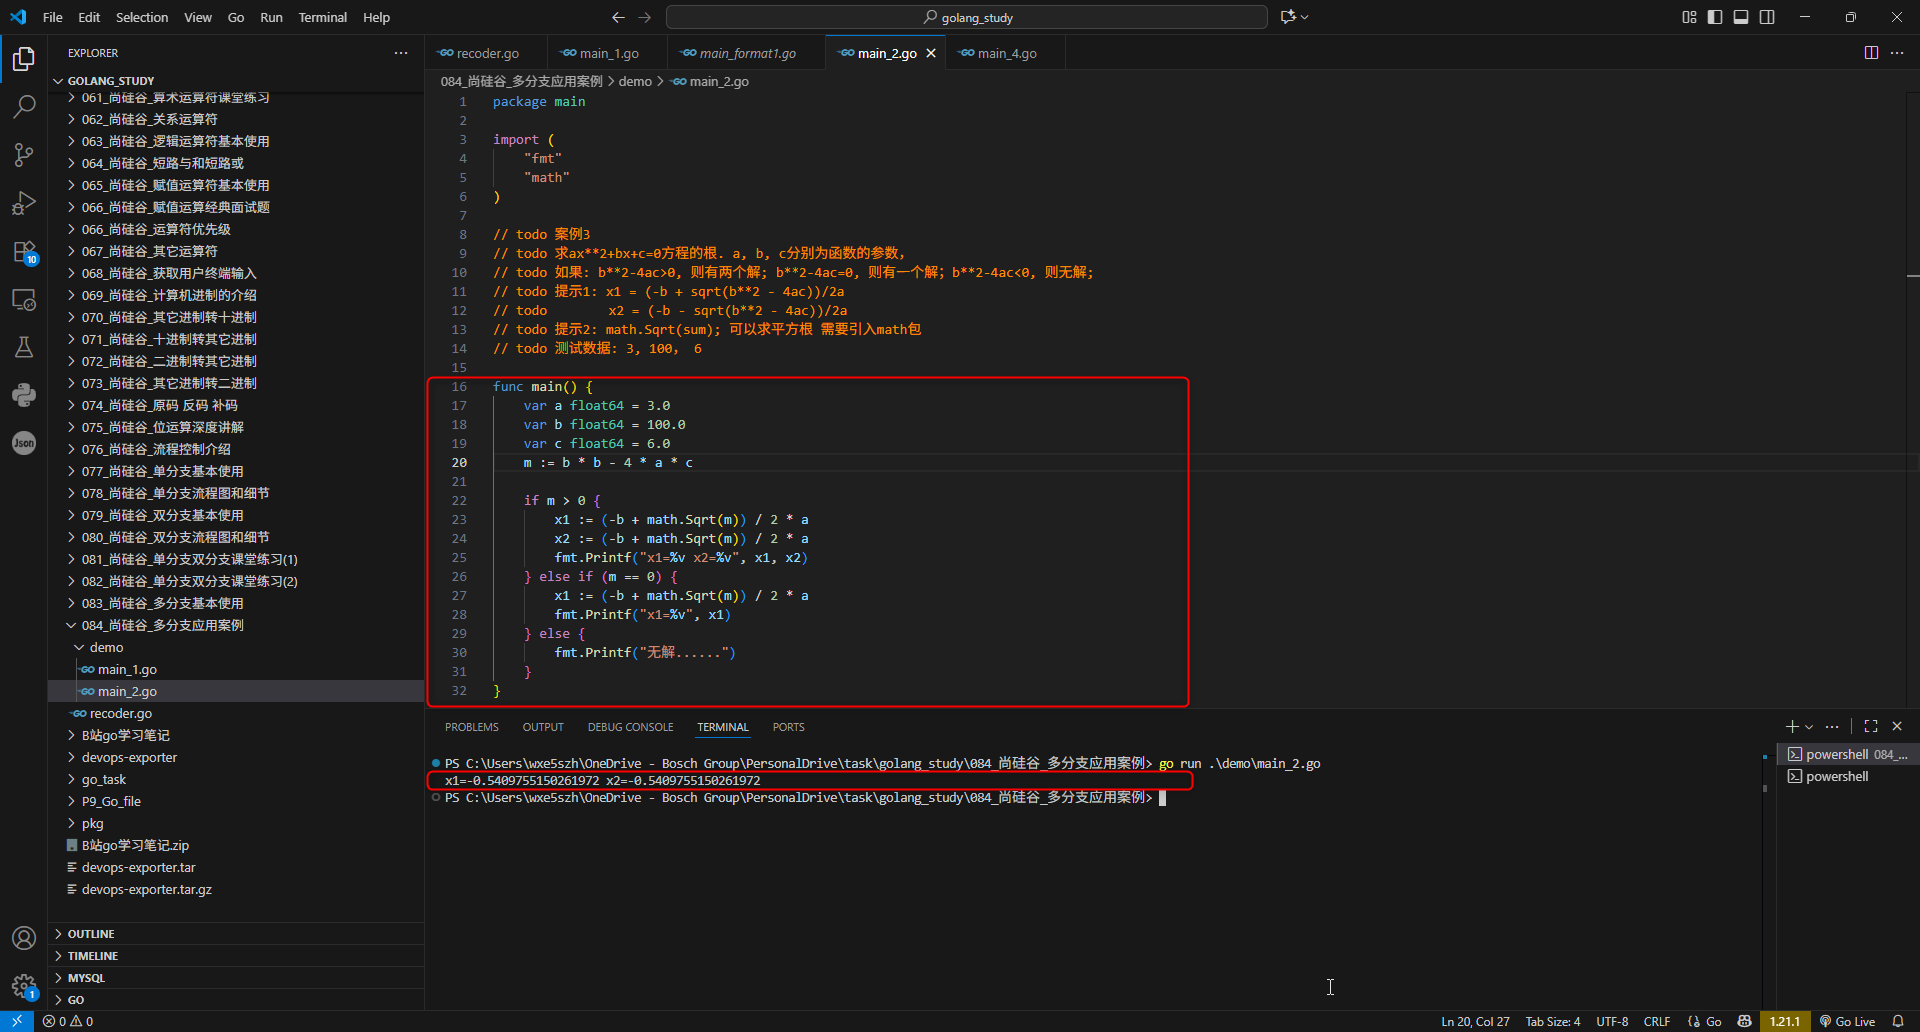Open the Source Control view
Viewport: 1920px width, 1032px height.
(x=24, y=154)
